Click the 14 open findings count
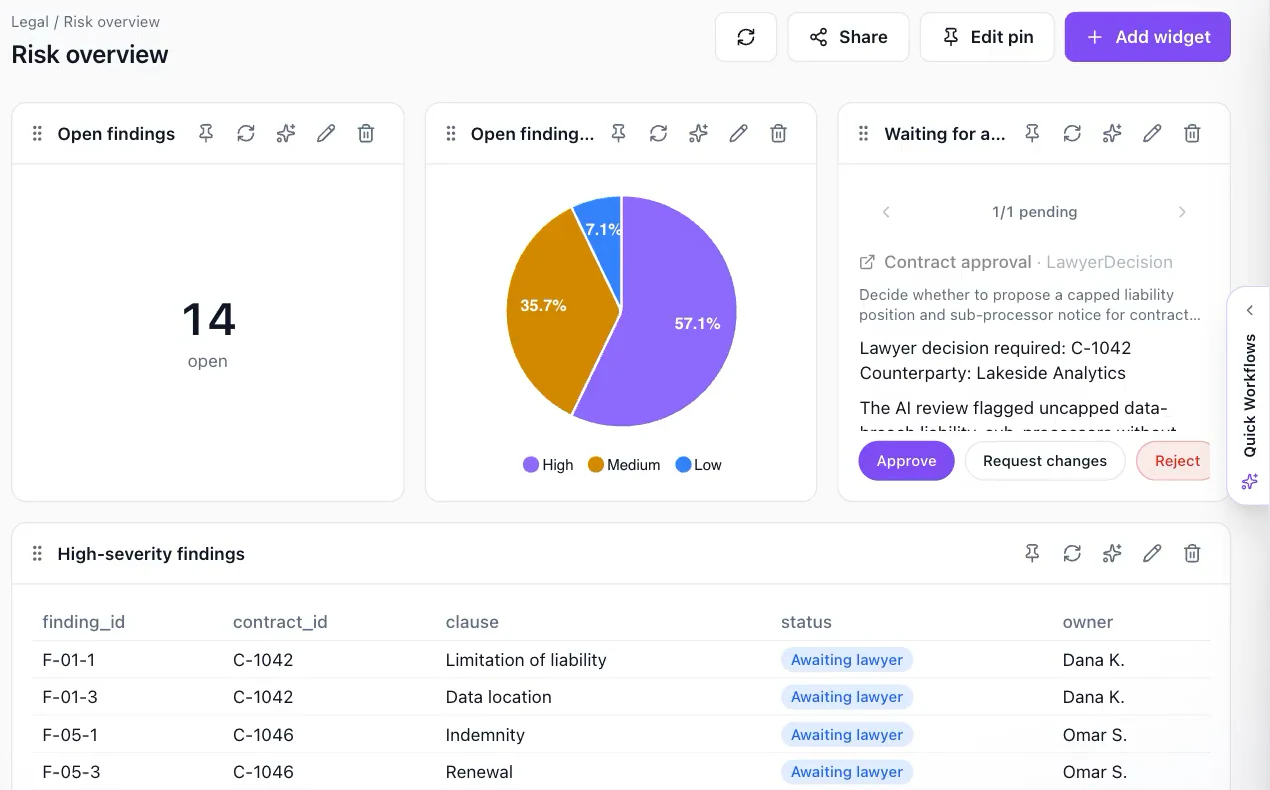This screenshot has width=1270, height=790. 209,320
